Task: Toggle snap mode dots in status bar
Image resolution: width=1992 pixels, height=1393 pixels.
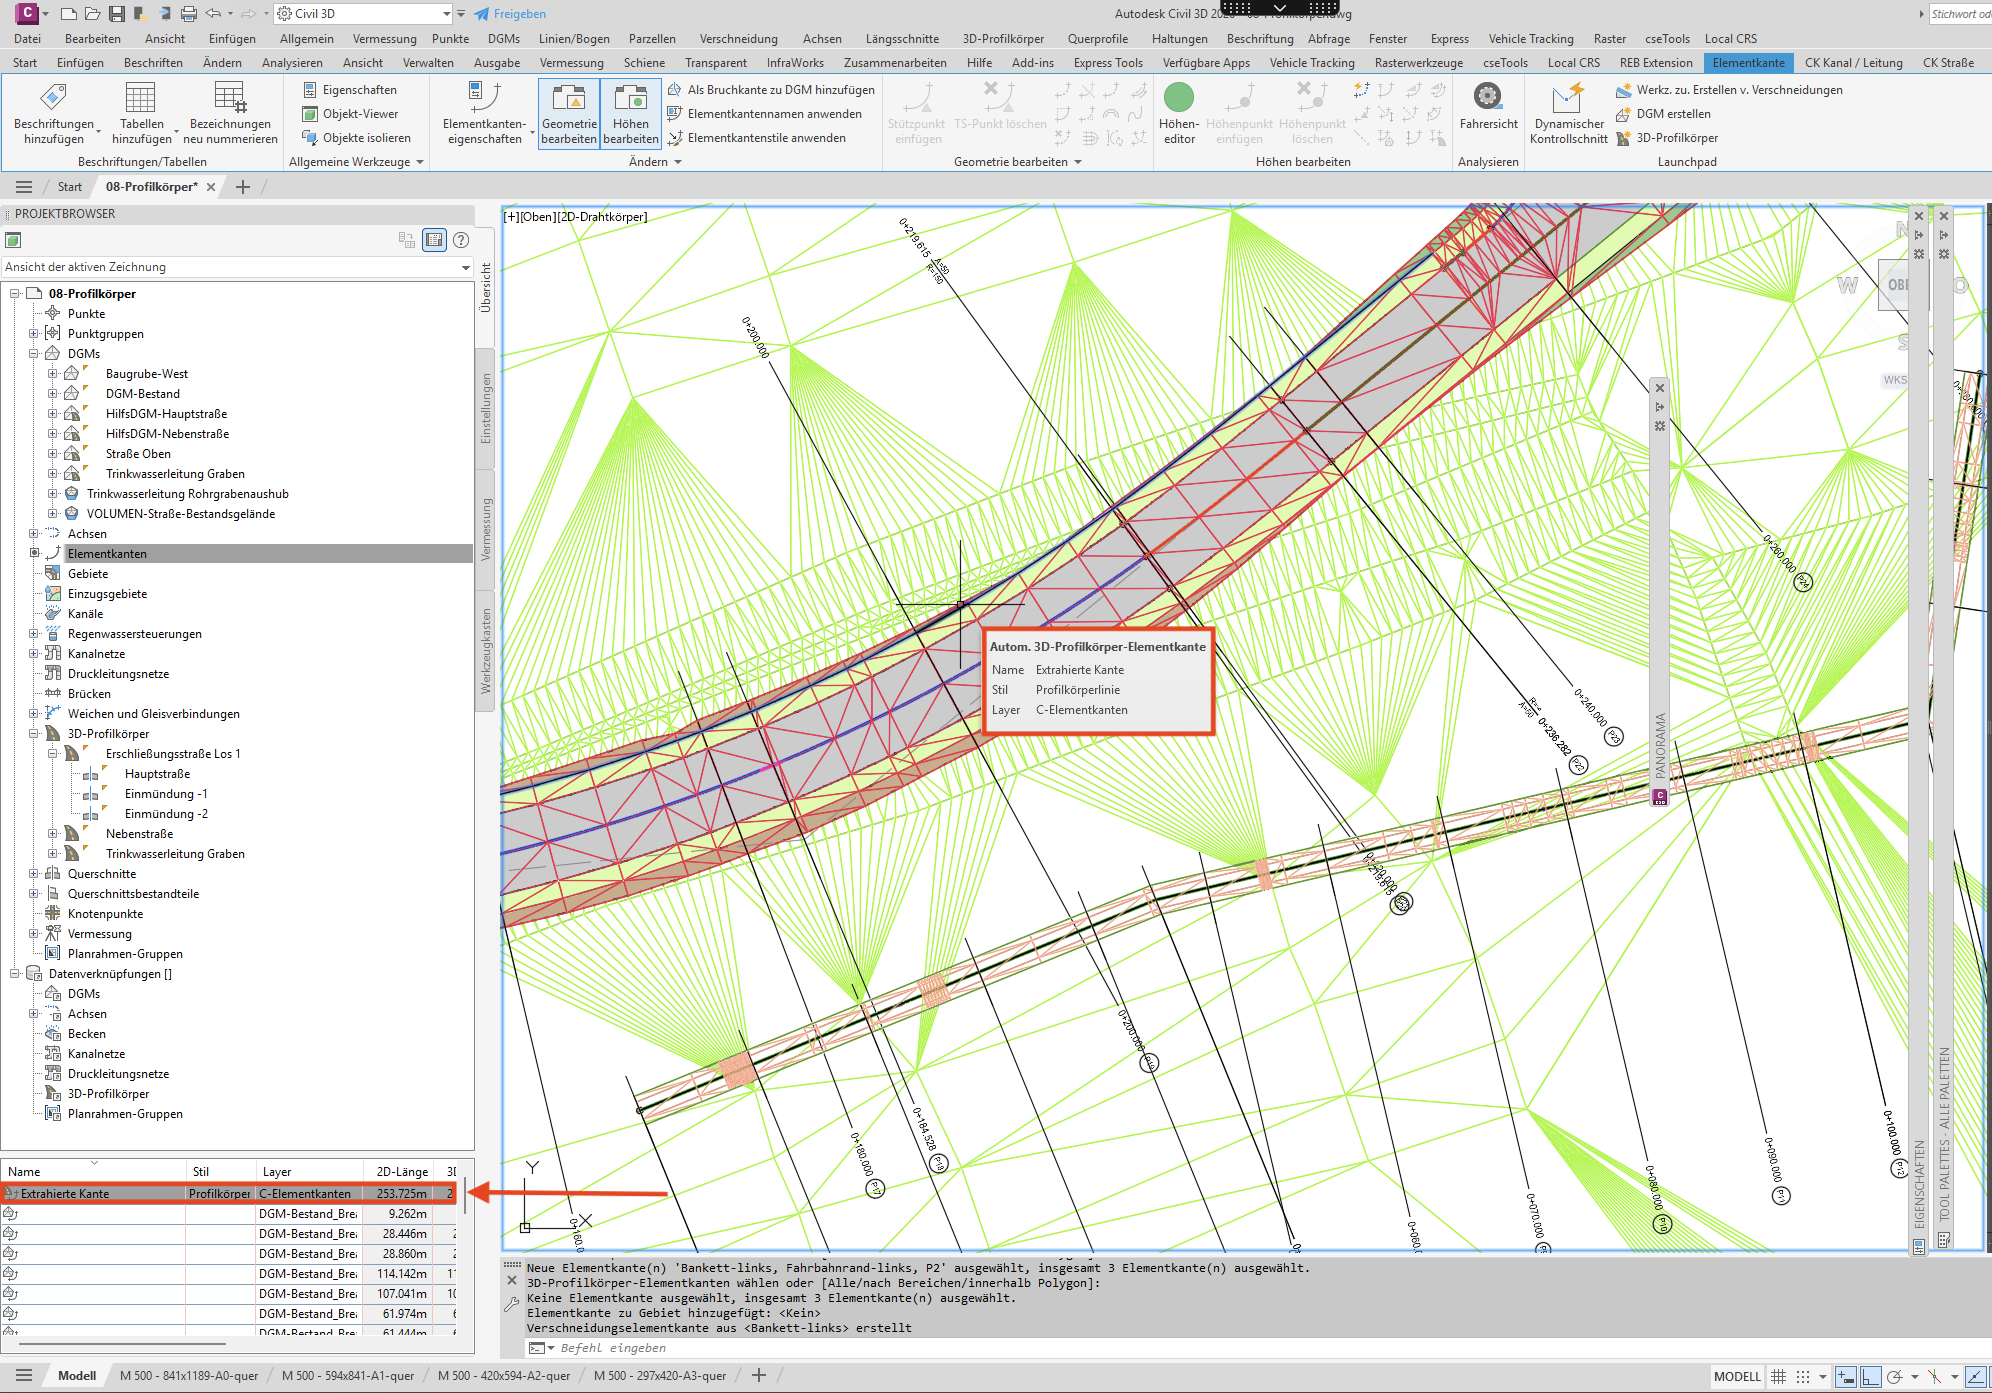Action: (x=1802, y=1377)
